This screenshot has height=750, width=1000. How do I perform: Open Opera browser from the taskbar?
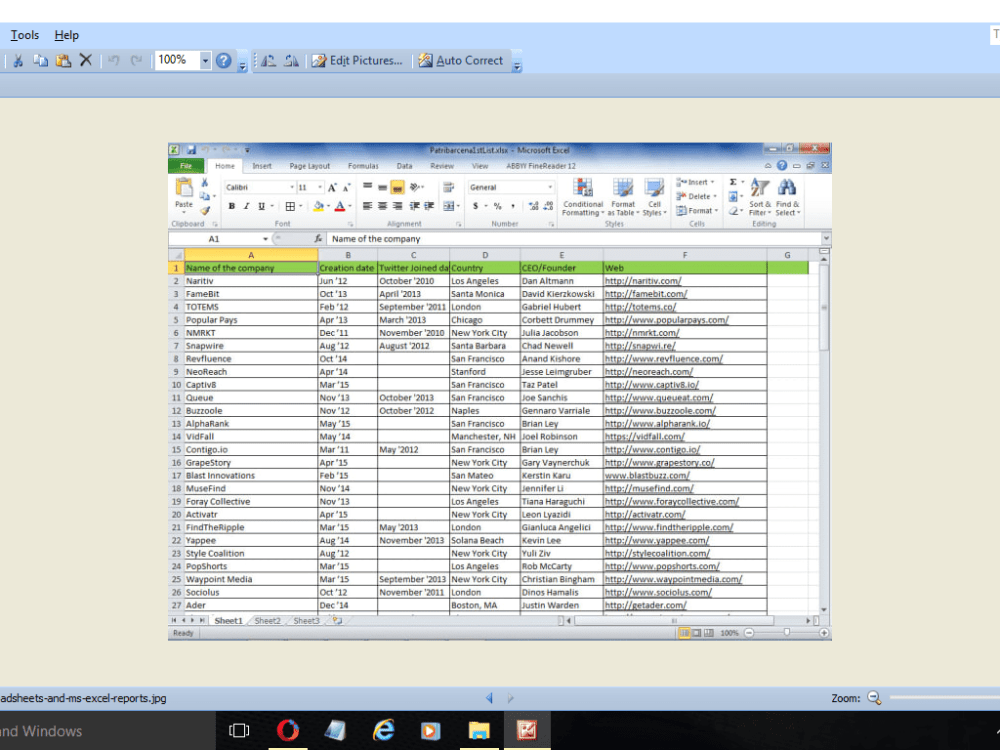click(288, 730)
